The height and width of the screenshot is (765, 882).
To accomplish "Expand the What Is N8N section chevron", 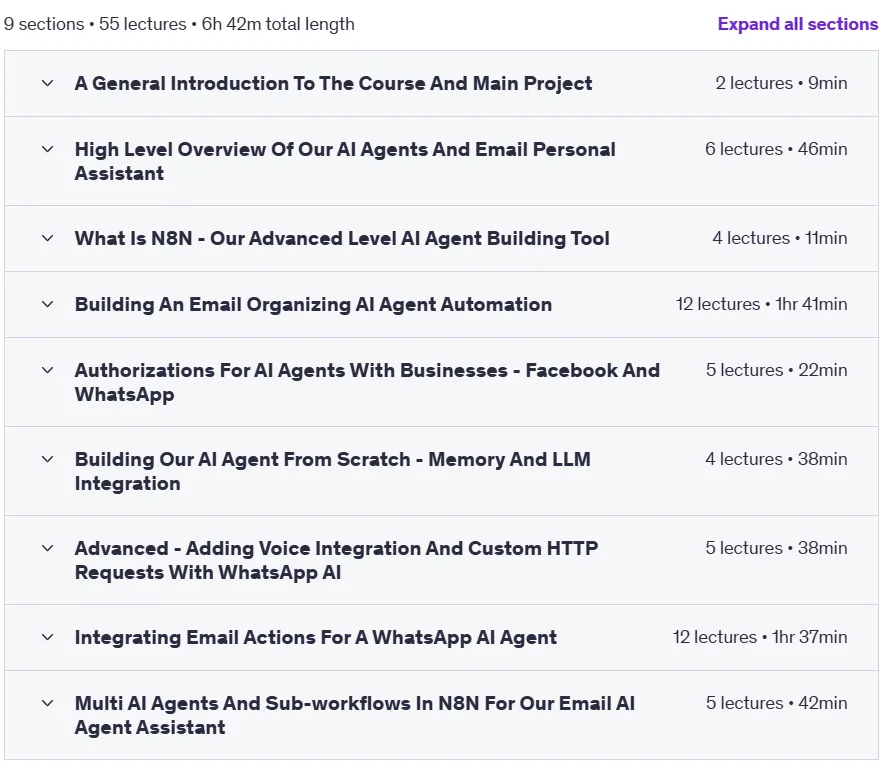I will pyautogui.click(x=48, y=238).
